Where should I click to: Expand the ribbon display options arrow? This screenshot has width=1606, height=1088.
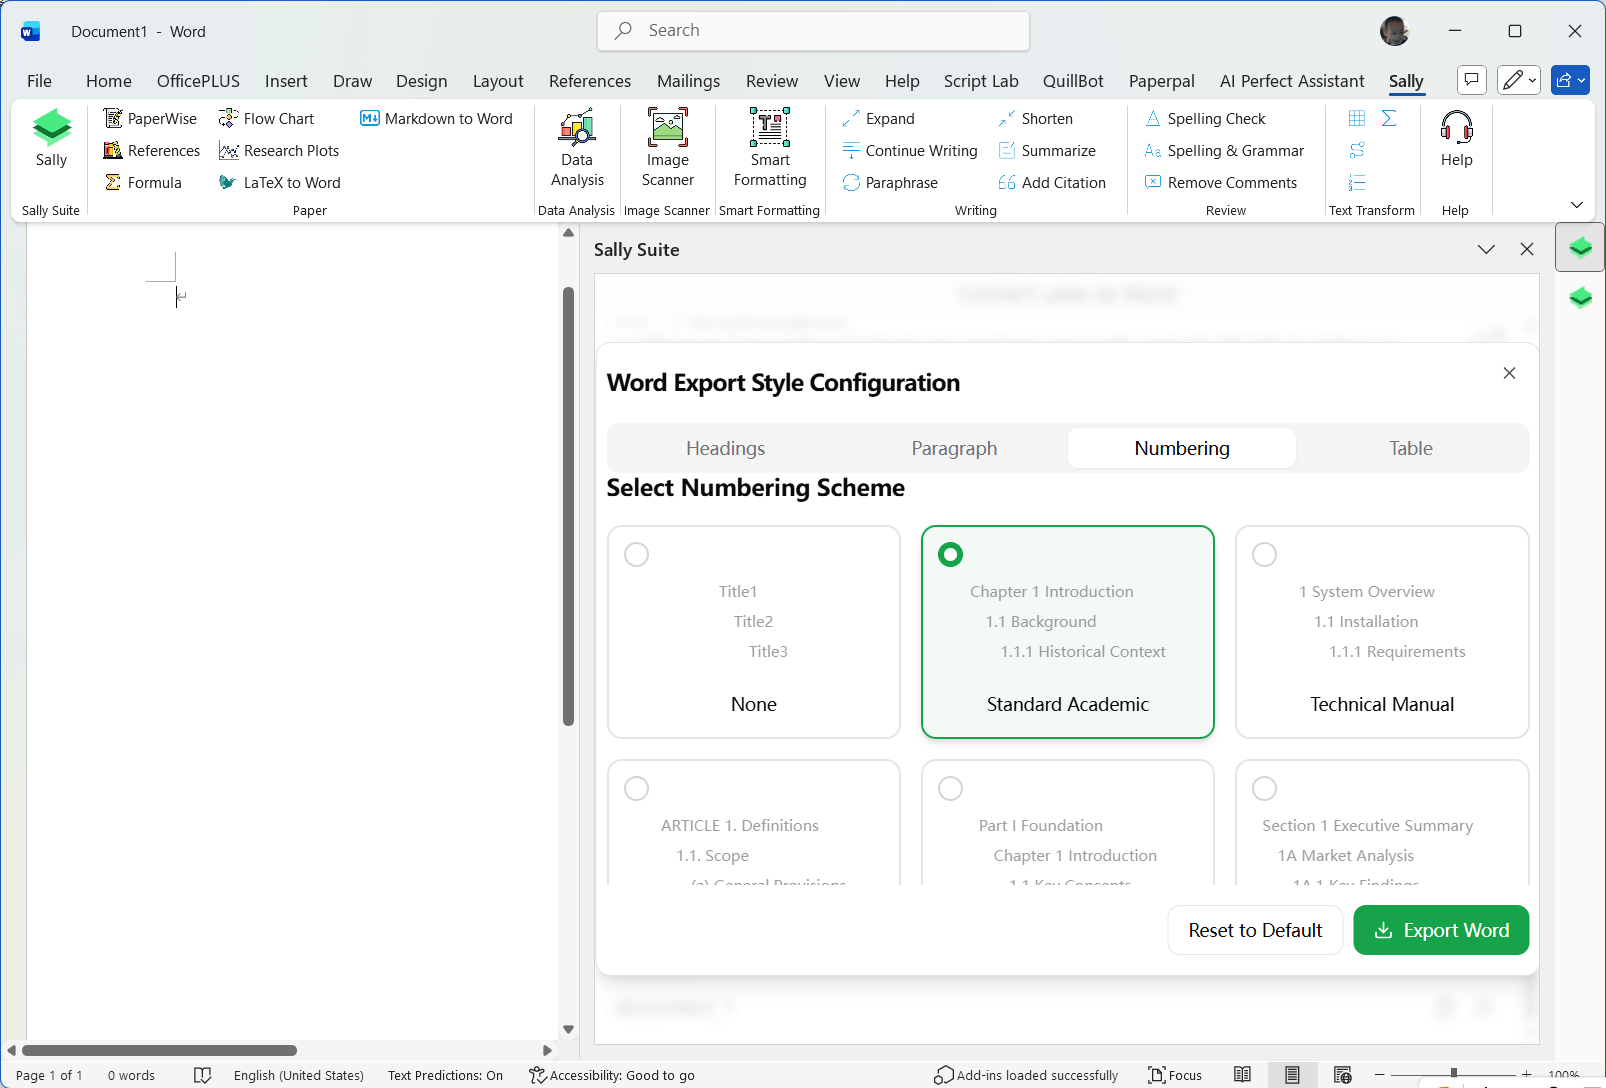(1577, 205)
